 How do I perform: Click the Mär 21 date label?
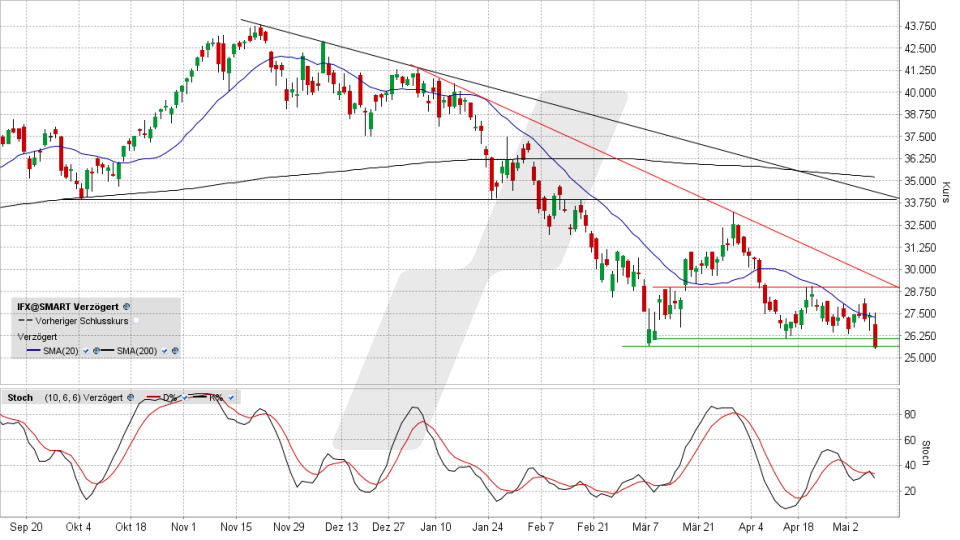699,527
